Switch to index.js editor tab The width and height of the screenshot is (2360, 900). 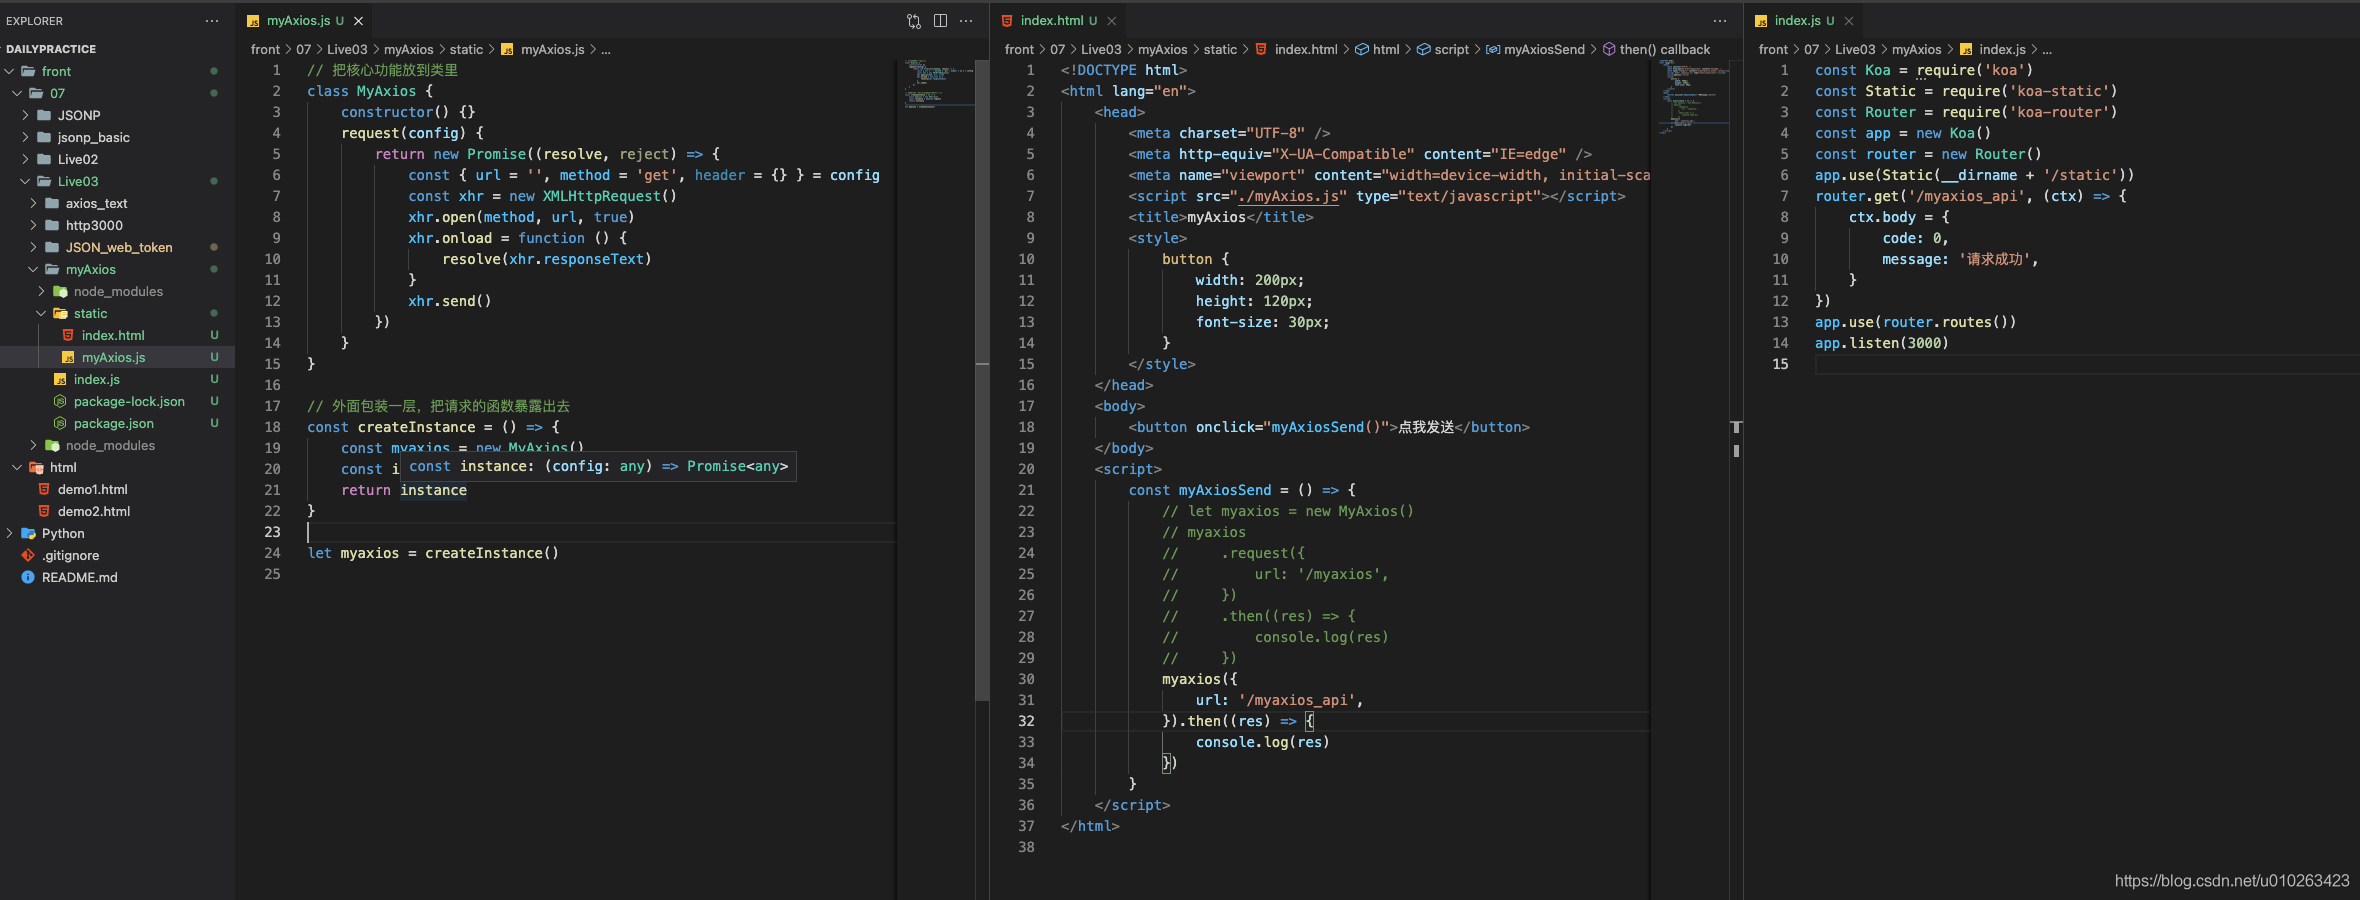coord(1804,21)
